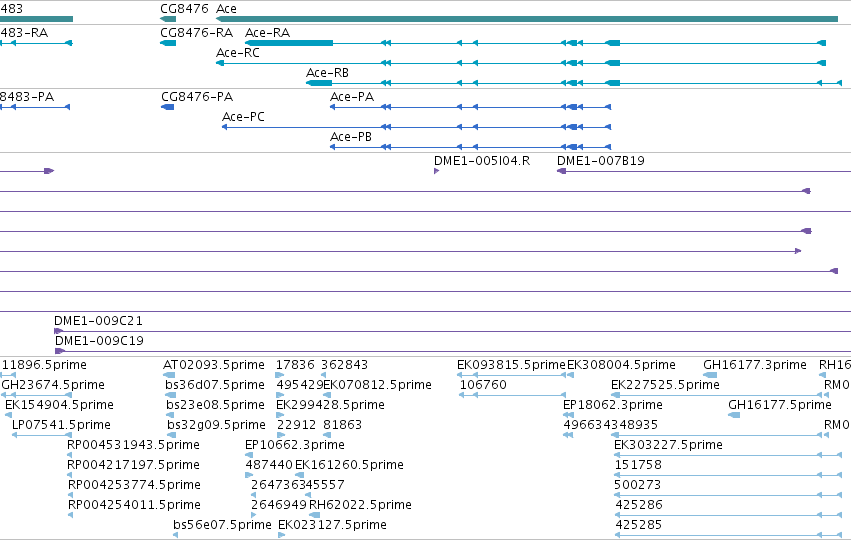Image resolution: width=851 pixels, height=540 pixels.
Task: Select RP004217197.5prime EST entry
Action: click(134, 465)
